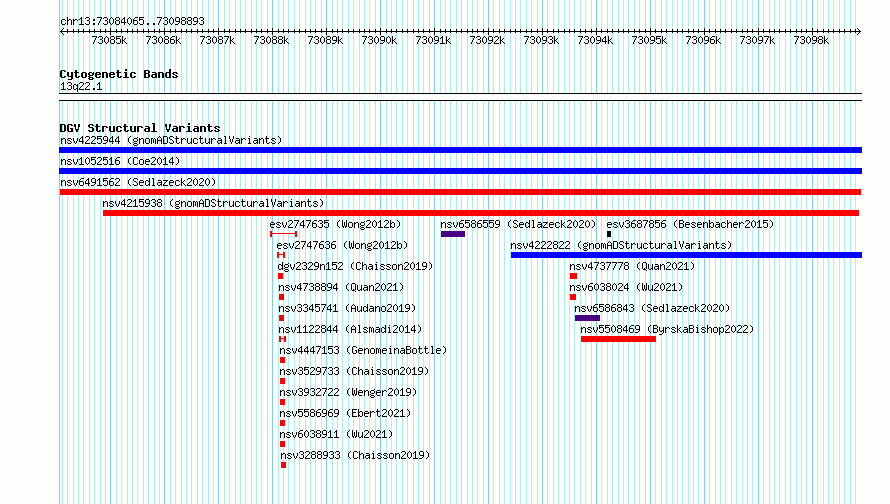Select the nsv4738894 red square glyph

(x=282, y=297)
